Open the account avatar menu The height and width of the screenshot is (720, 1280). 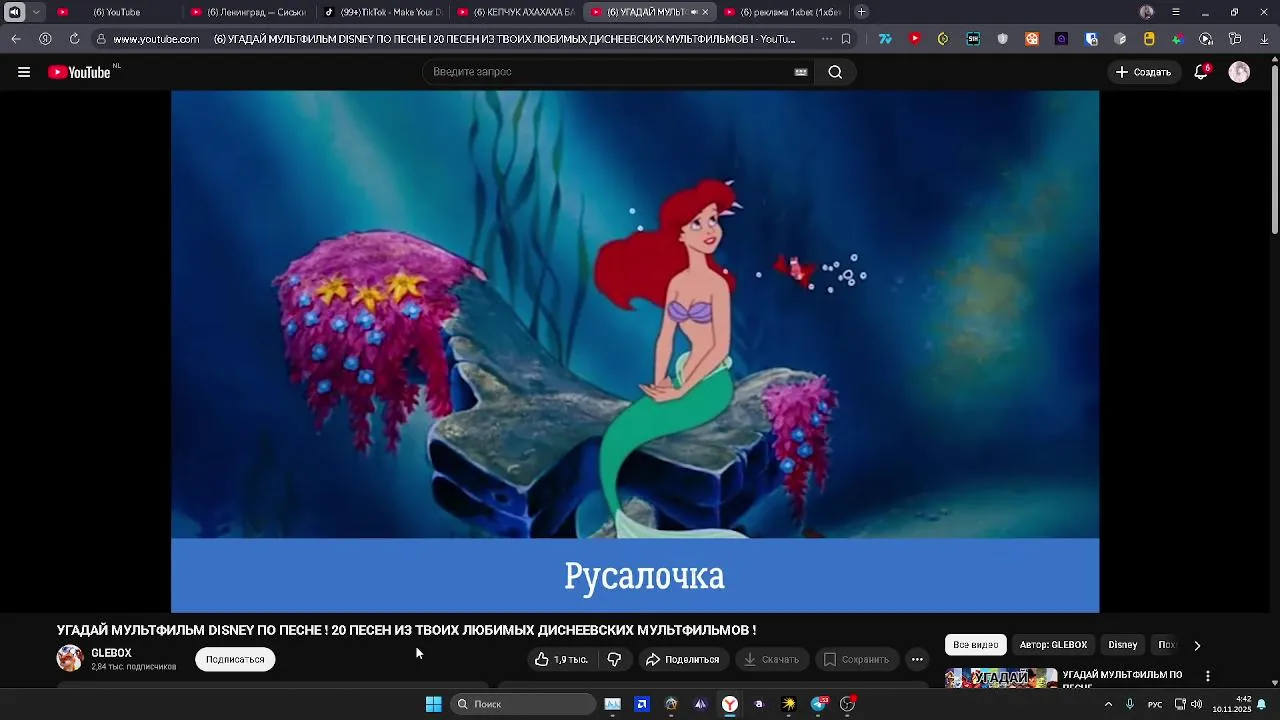pos(1239,72)
